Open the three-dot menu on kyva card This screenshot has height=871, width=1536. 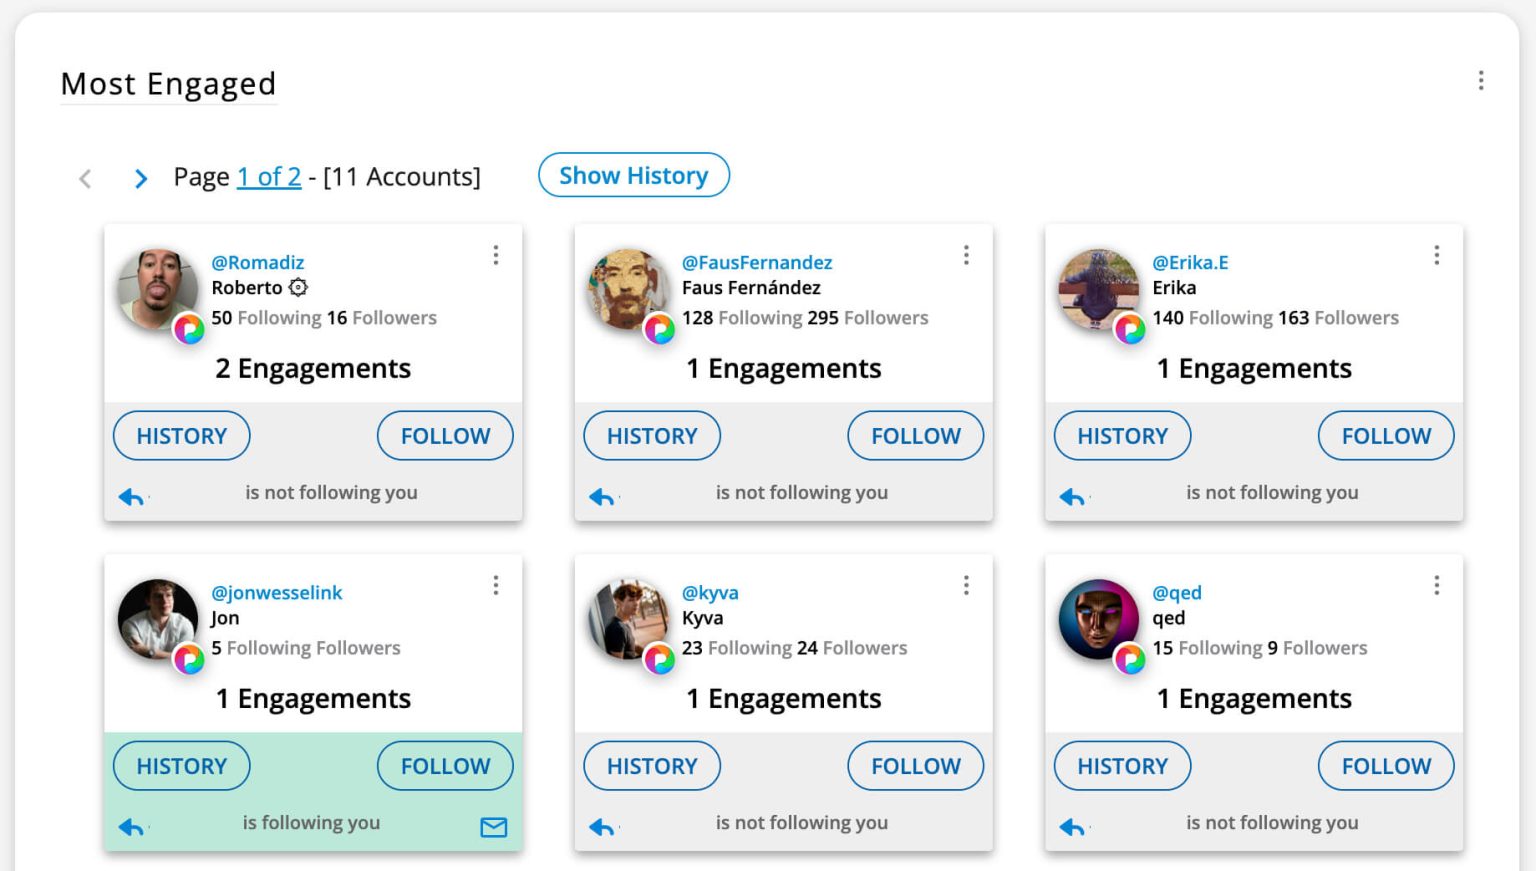pyautogui.click(x=966, y=585)
